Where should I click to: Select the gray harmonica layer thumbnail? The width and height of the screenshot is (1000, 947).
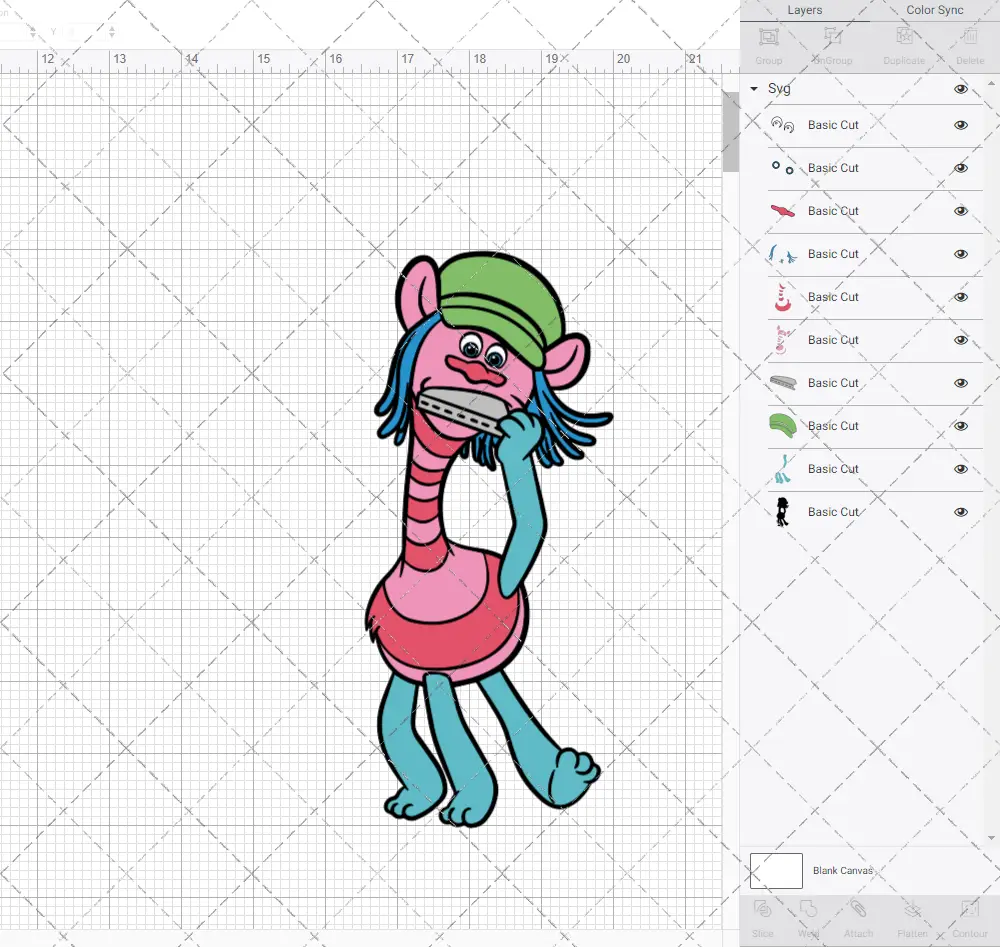point(783,383)
